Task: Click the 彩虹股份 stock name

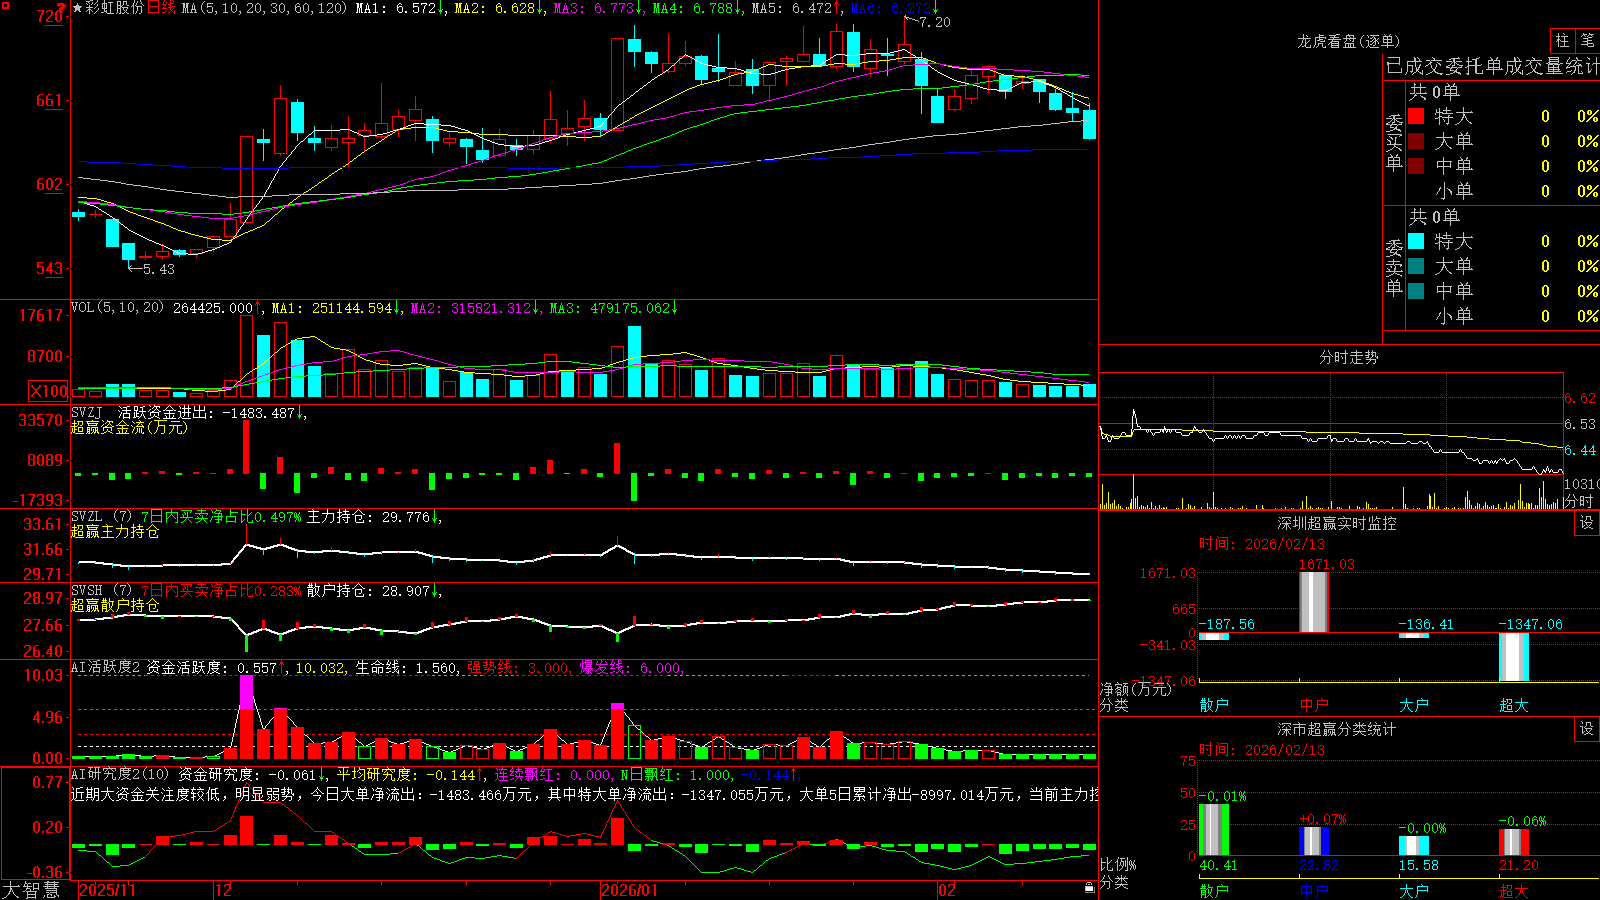Action: pos(114,8)
